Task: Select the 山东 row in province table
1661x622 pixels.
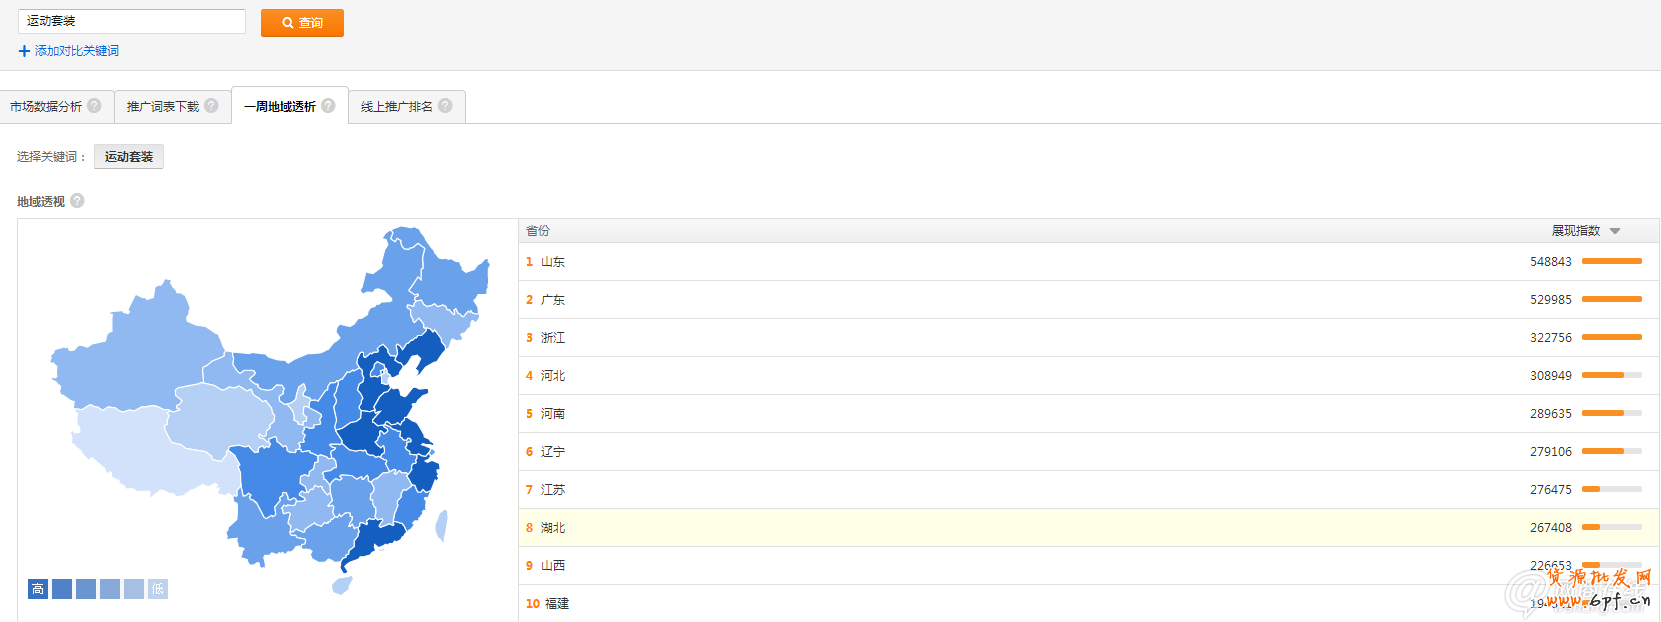Action: (553, 262)
